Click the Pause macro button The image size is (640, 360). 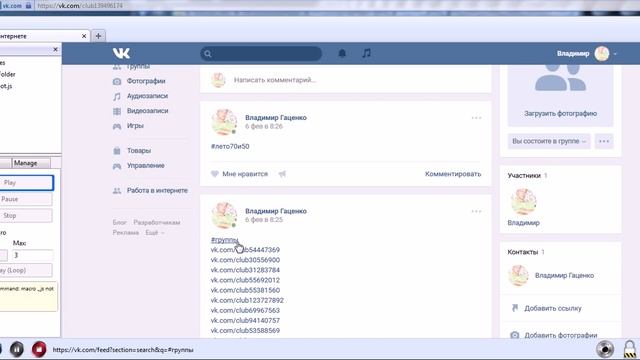[26, 199]
